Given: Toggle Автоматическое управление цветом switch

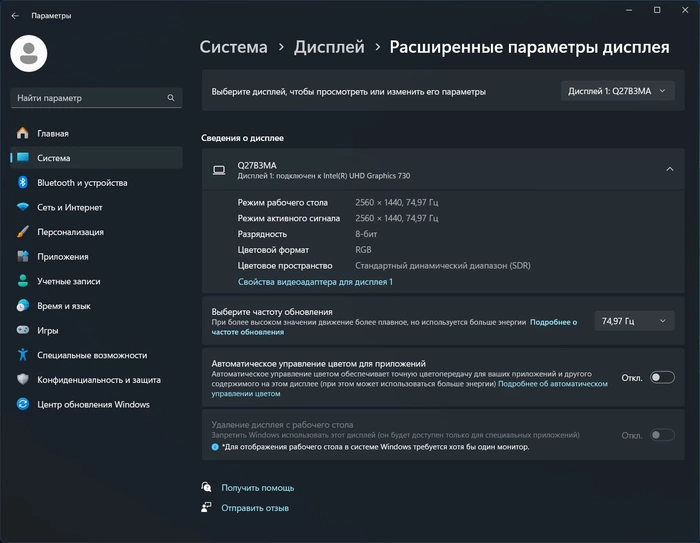Looking at the screenshot, I should tap(662, 378).
